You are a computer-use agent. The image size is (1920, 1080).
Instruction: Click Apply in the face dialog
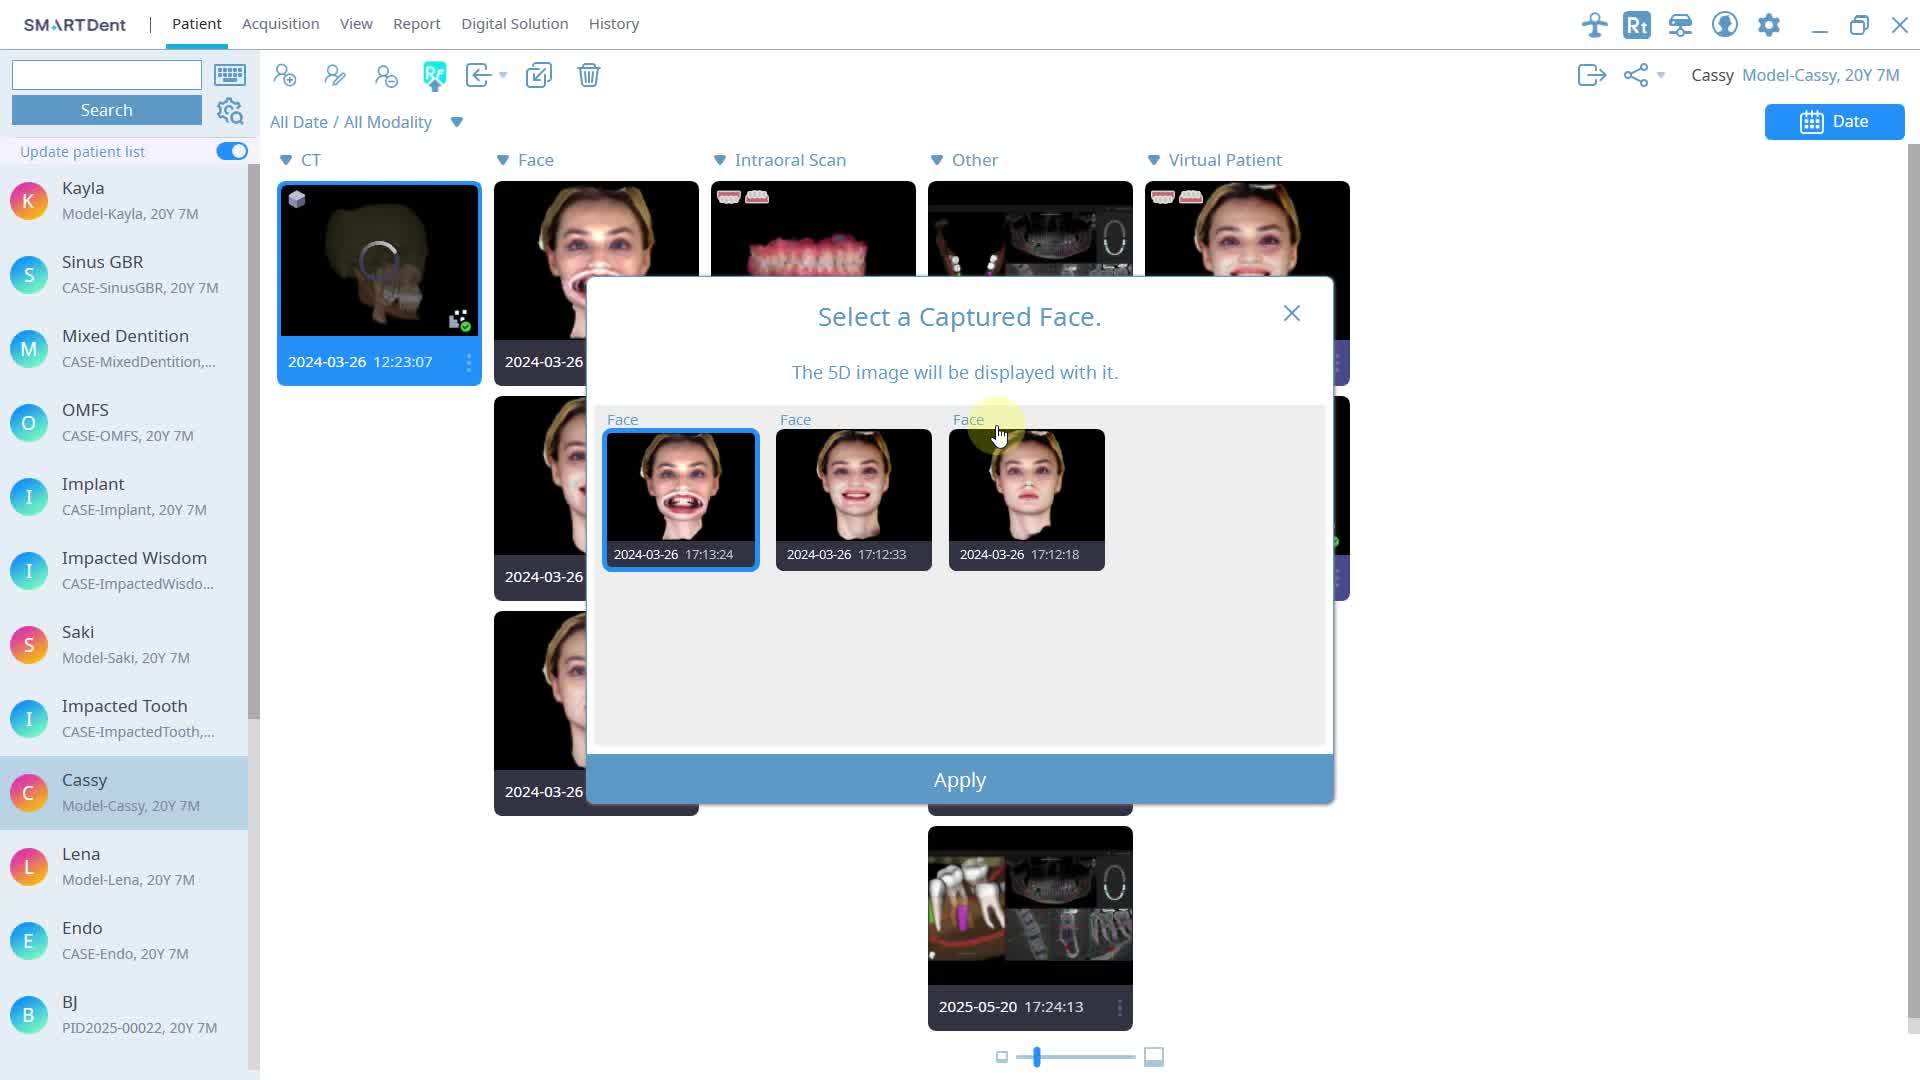click(960, 780)
